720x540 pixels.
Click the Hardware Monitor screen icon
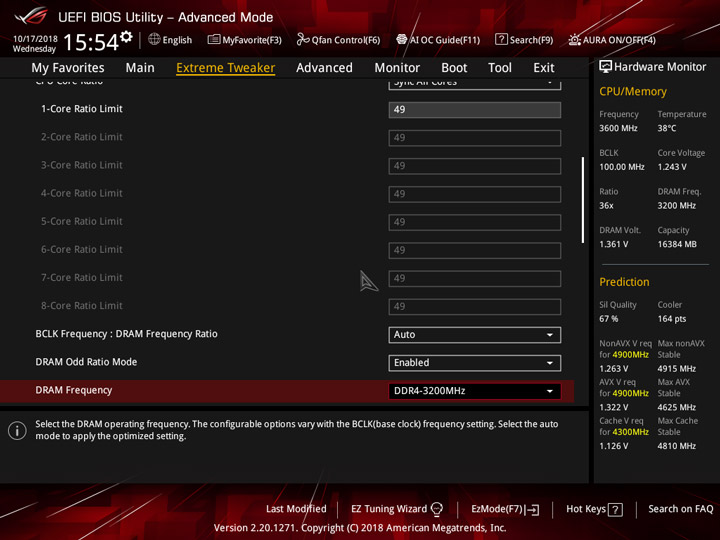coord(605,67)
